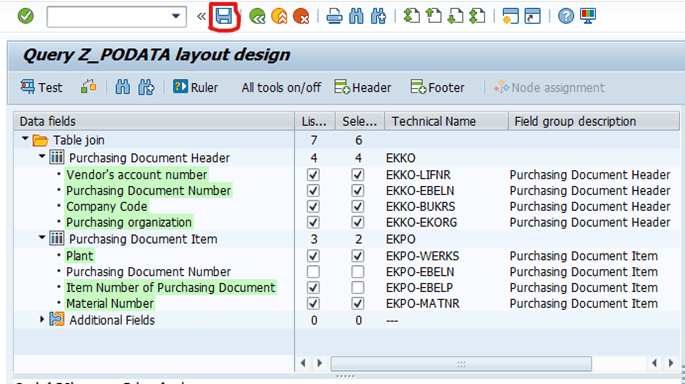Screen dimensions: 685x384
Task: Click the Find binoculars in application toolbar
Action: point(123,87)
